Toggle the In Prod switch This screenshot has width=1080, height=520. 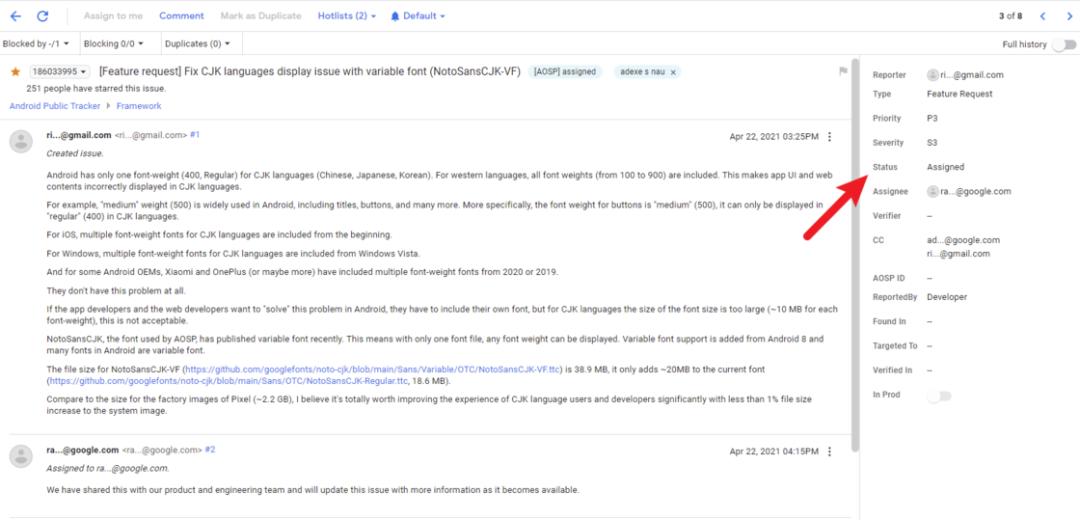[x=939, y=395]
